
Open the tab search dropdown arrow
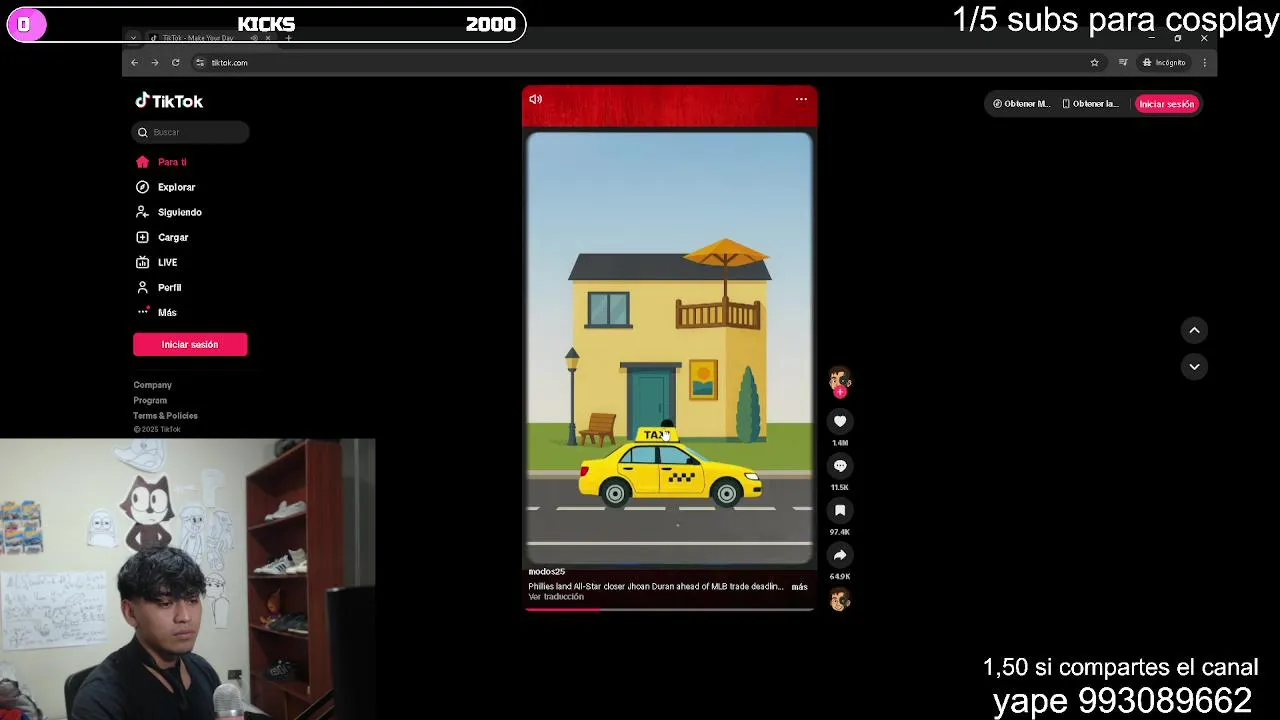click(134, 38)
